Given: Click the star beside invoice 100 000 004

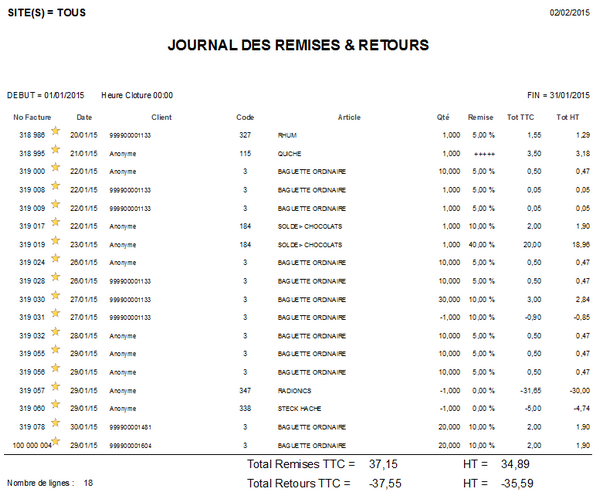Looking at the screenshot, I should (x=56, y=444).
